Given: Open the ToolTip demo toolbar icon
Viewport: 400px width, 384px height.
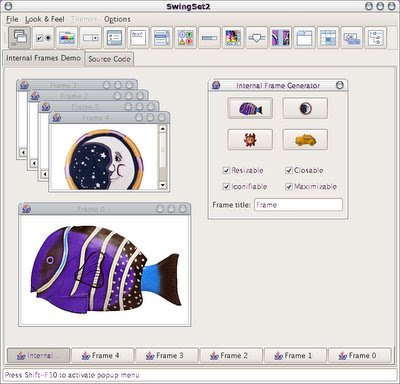Looking at the screenshot, I should click(x=352, y=38).
